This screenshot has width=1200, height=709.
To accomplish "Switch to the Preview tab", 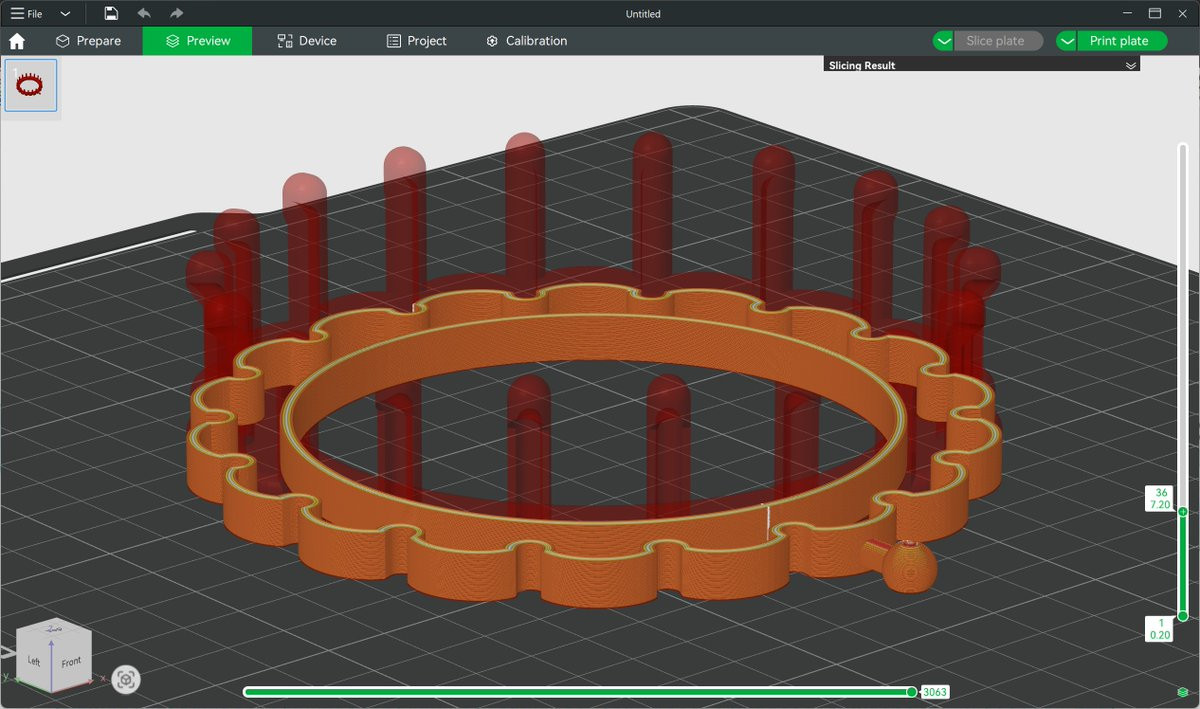I will point(197,41).
